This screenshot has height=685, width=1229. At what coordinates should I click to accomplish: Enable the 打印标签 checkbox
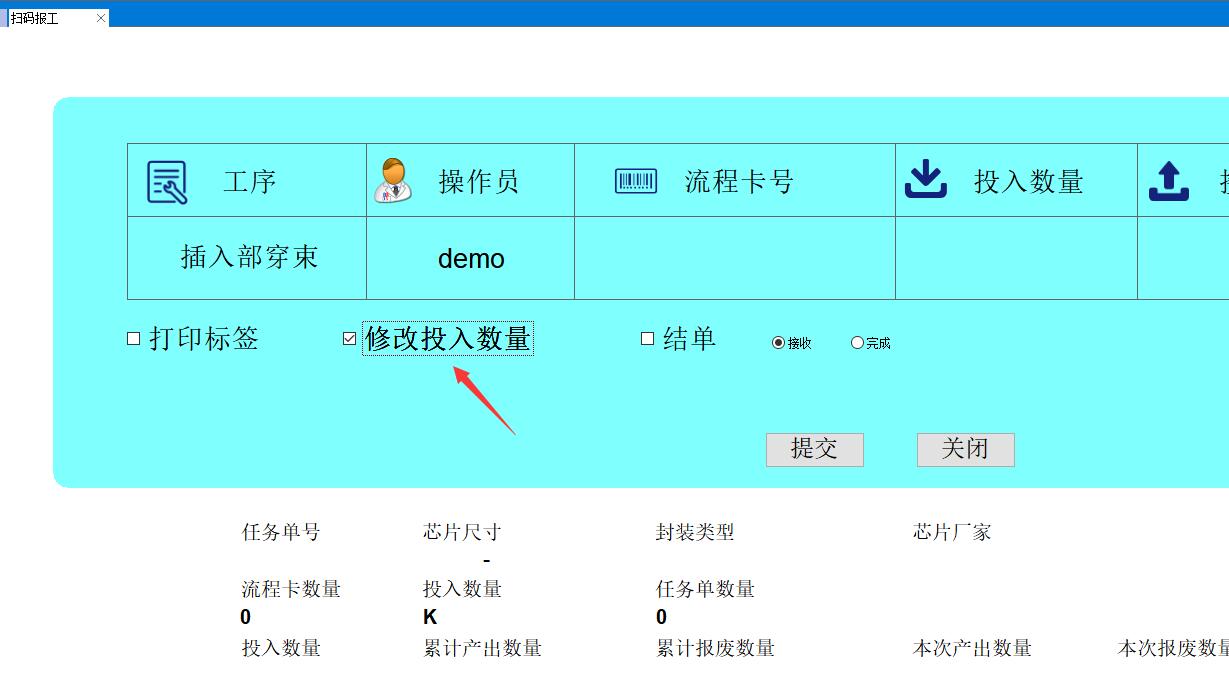134,339
